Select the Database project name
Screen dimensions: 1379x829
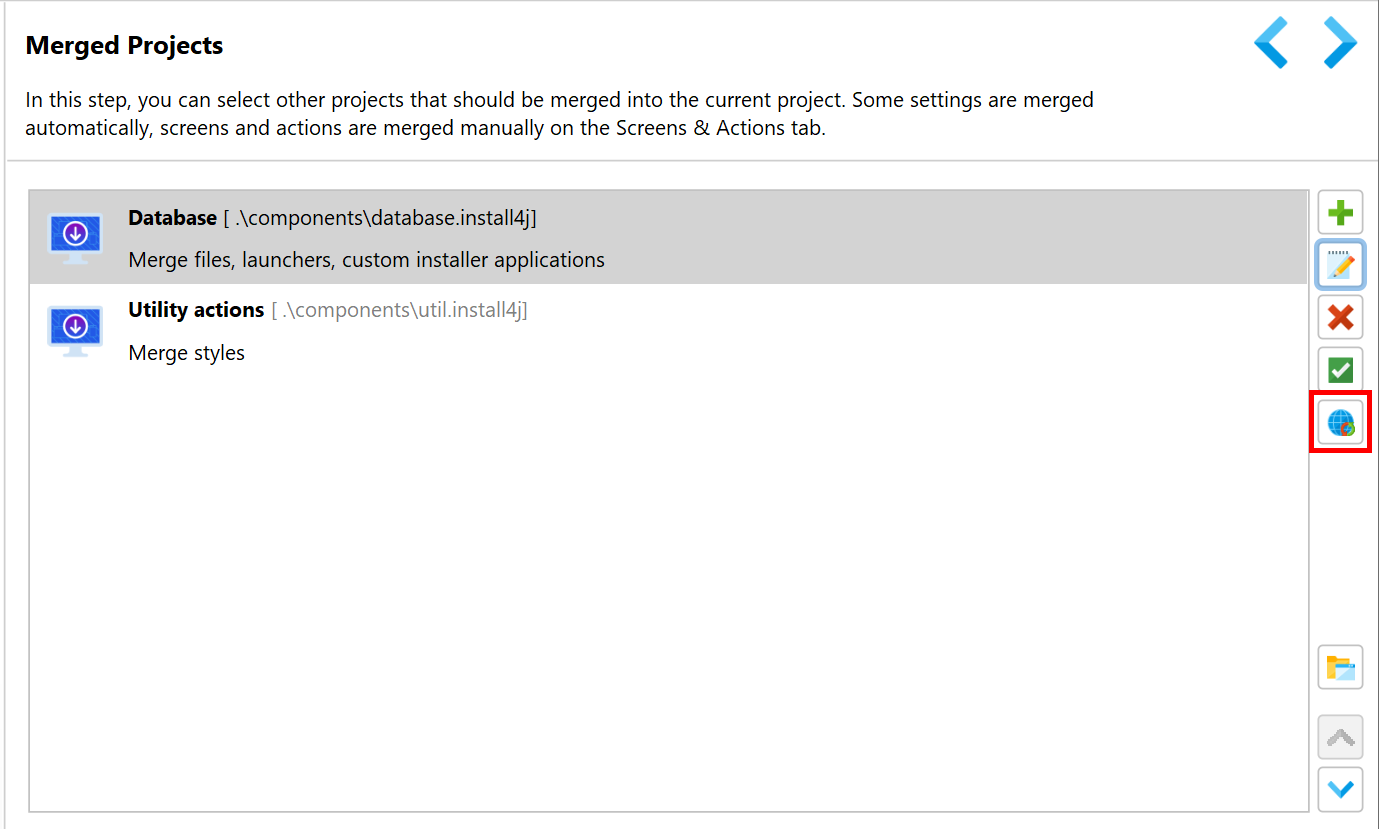click(172, 217)
